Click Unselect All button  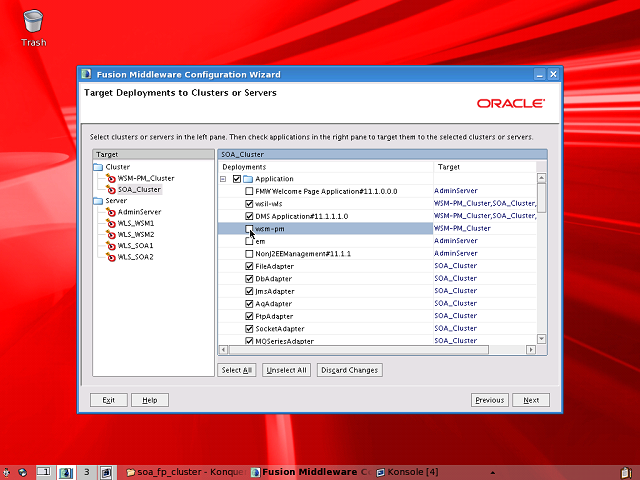pos(287,370)
